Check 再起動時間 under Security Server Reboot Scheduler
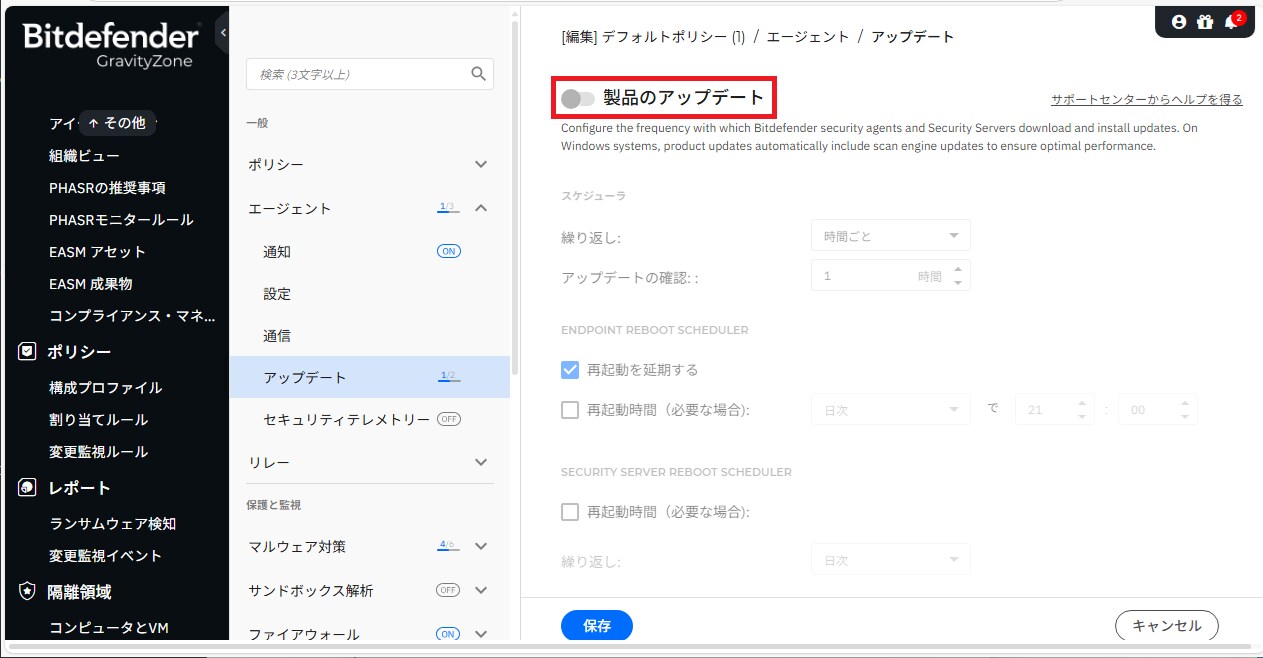Image resolution: width=1263 pixels, height=658 pixels. [570, 512]
